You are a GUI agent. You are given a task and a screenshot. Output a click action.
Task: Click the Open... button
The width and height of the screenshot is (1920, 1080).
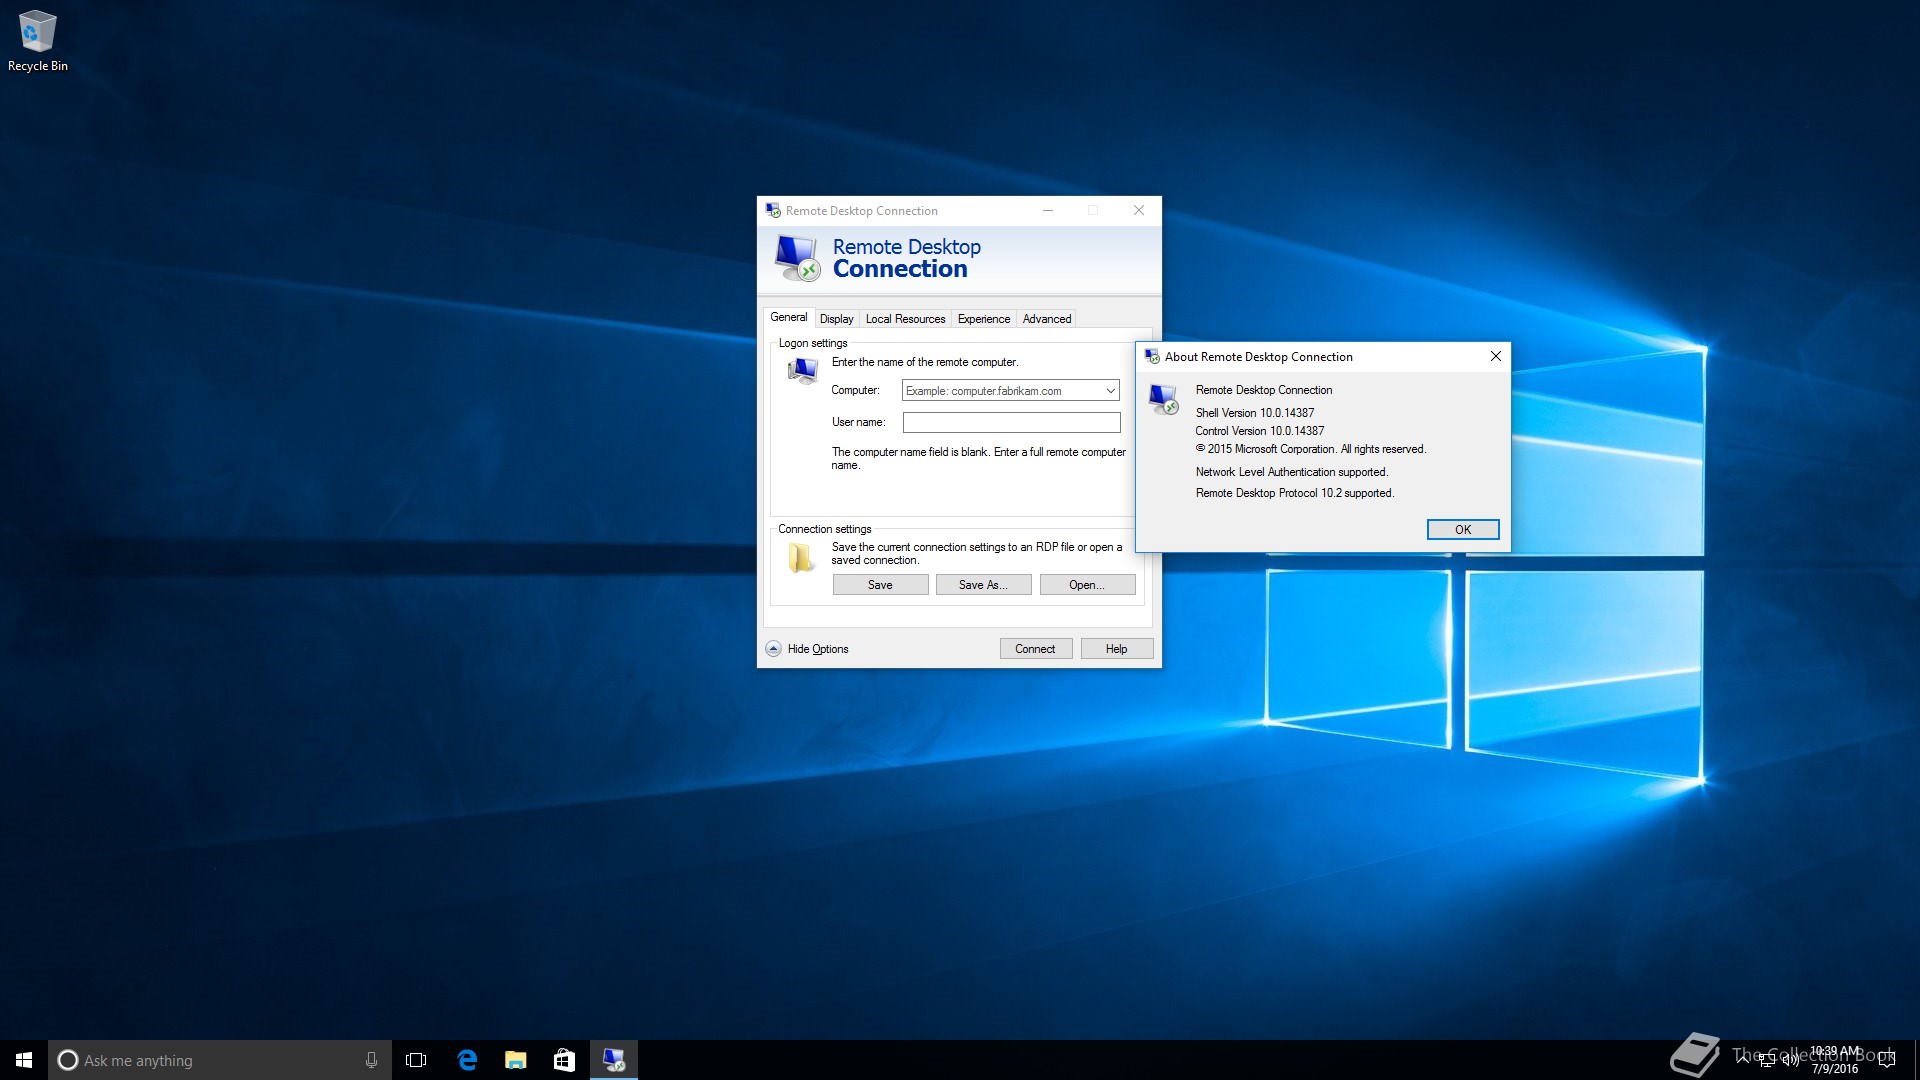pos(1087,585)
